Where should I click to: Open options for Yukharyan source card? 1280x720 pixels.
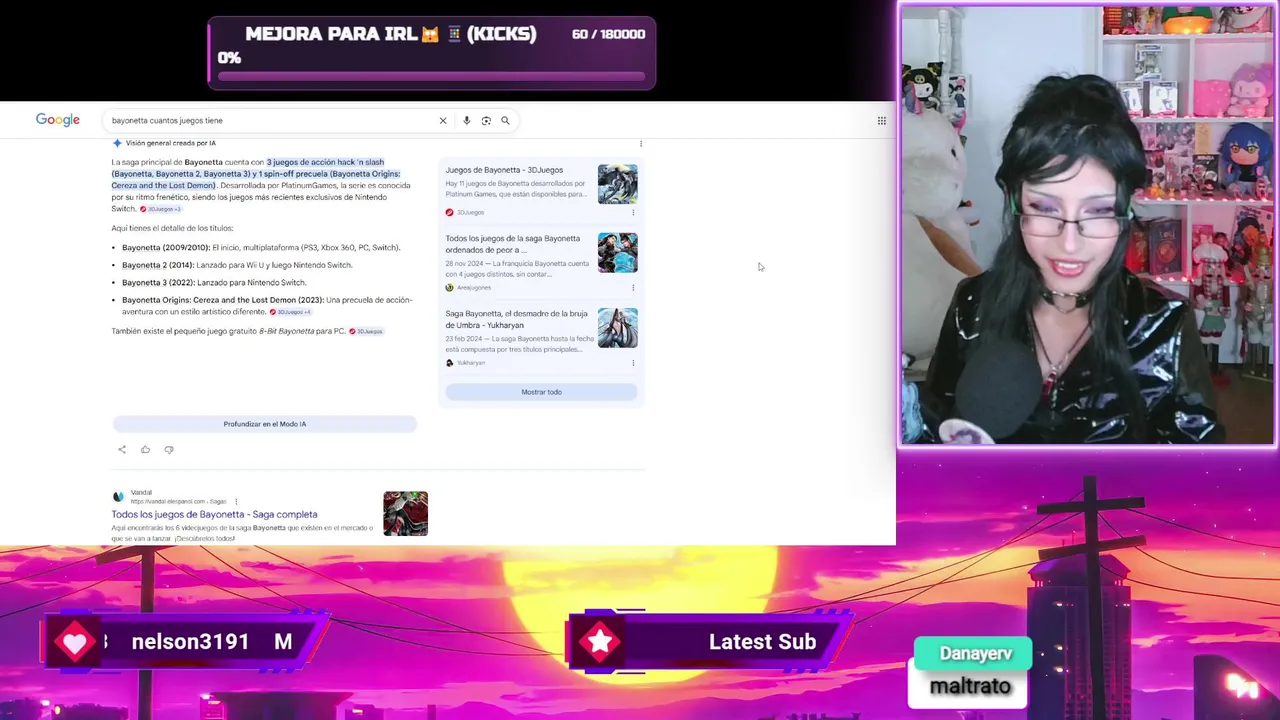click(633, 362)
